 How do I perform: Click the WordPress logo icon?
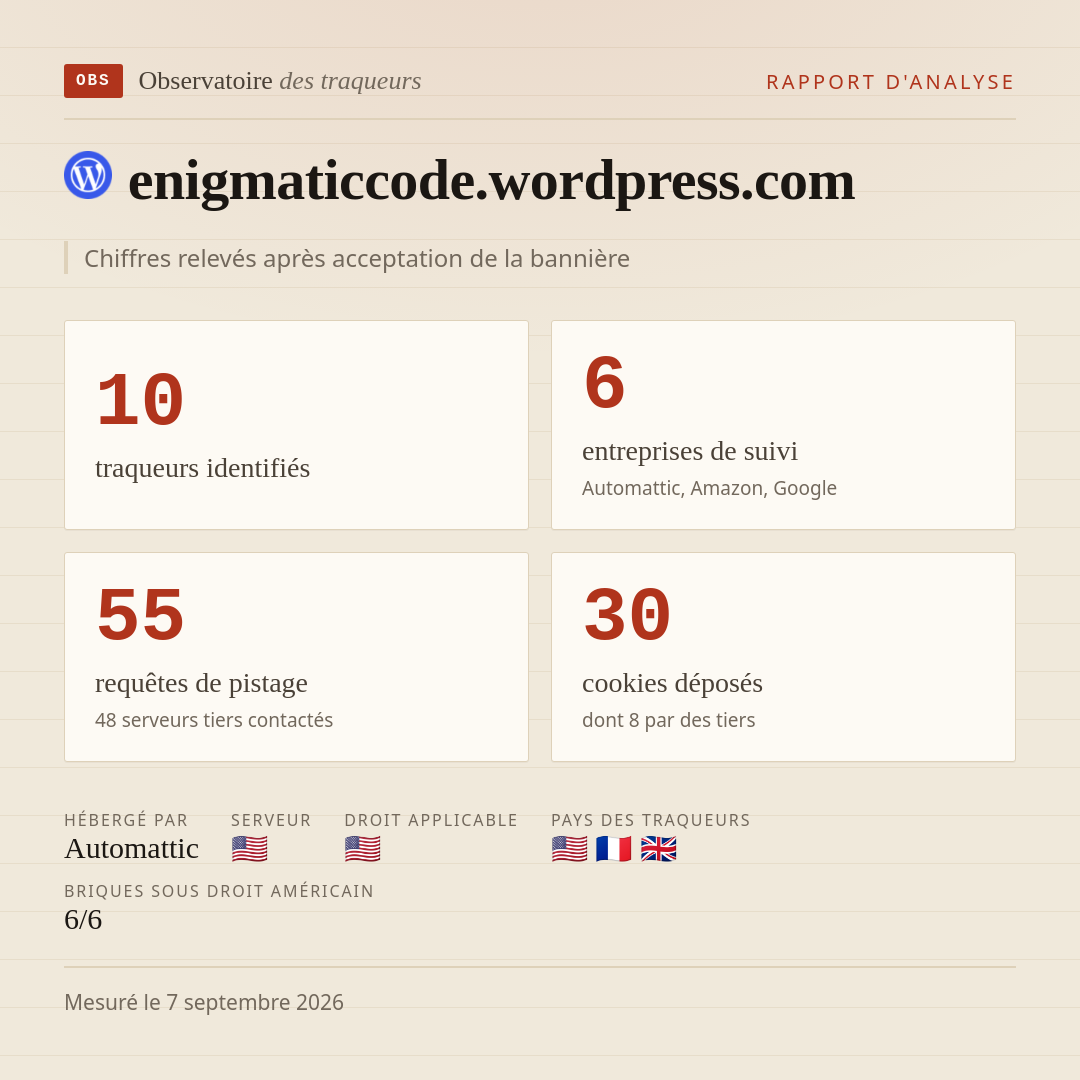[x=88, y=175]
